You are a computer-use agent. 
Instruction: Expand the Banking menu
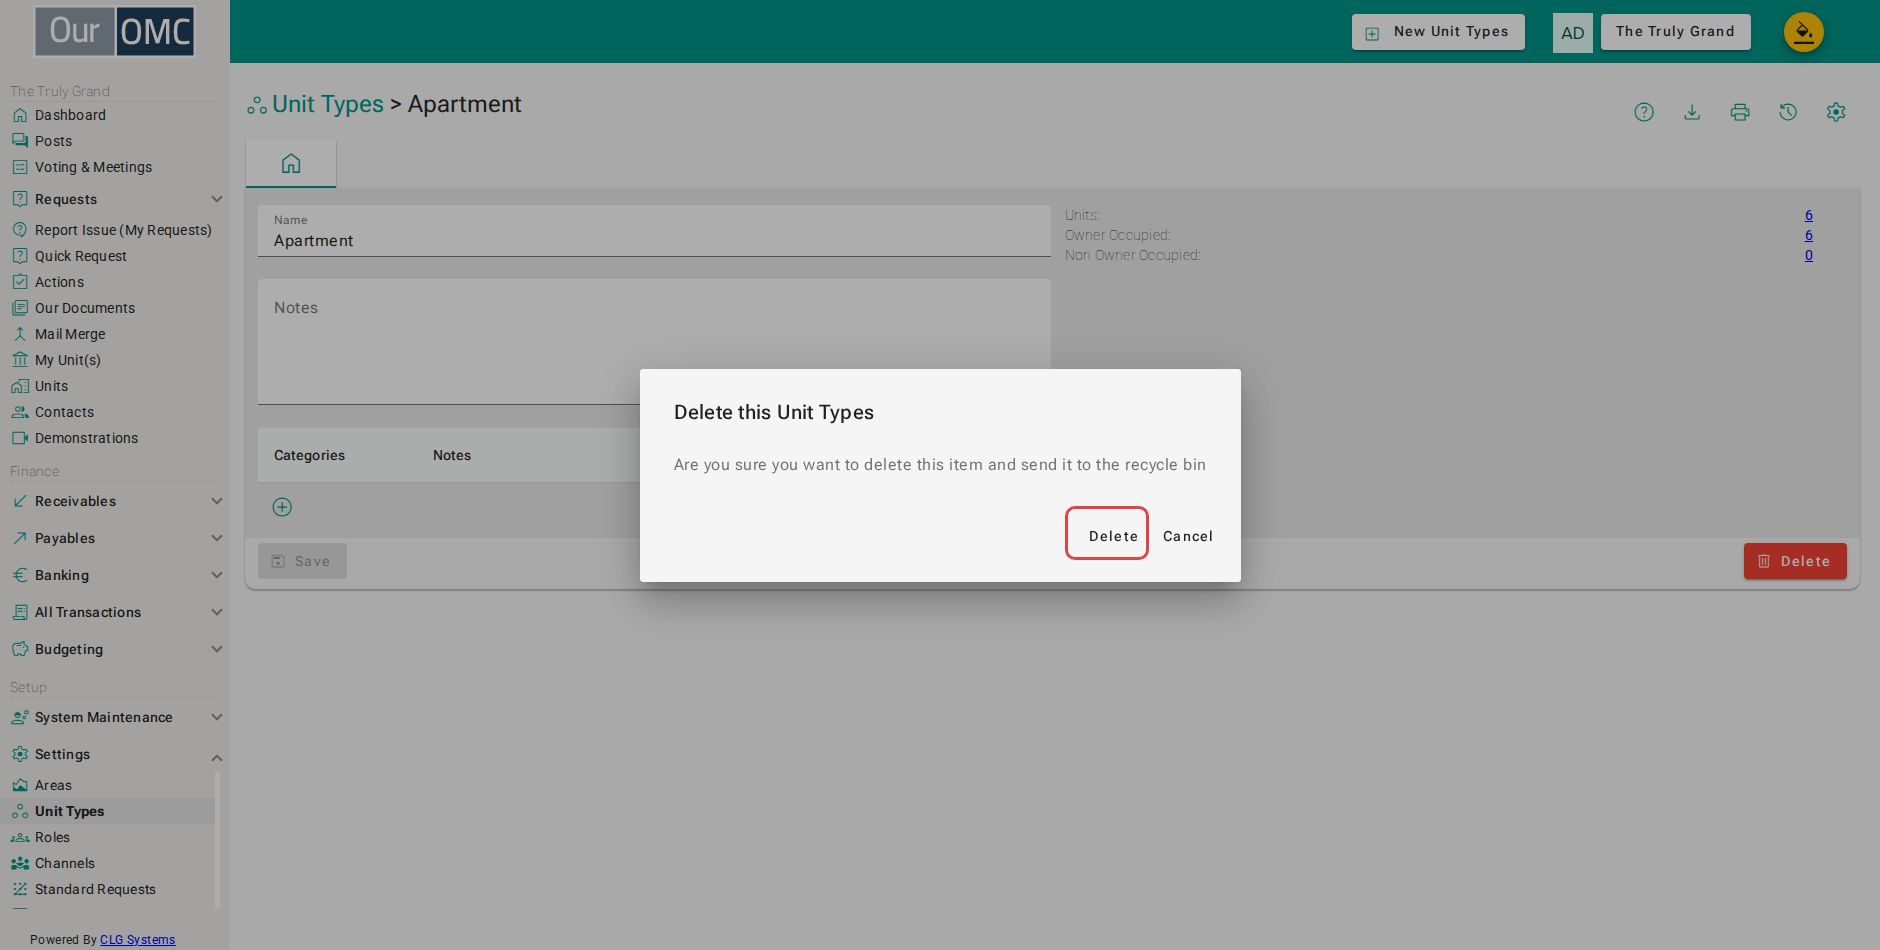115,575
